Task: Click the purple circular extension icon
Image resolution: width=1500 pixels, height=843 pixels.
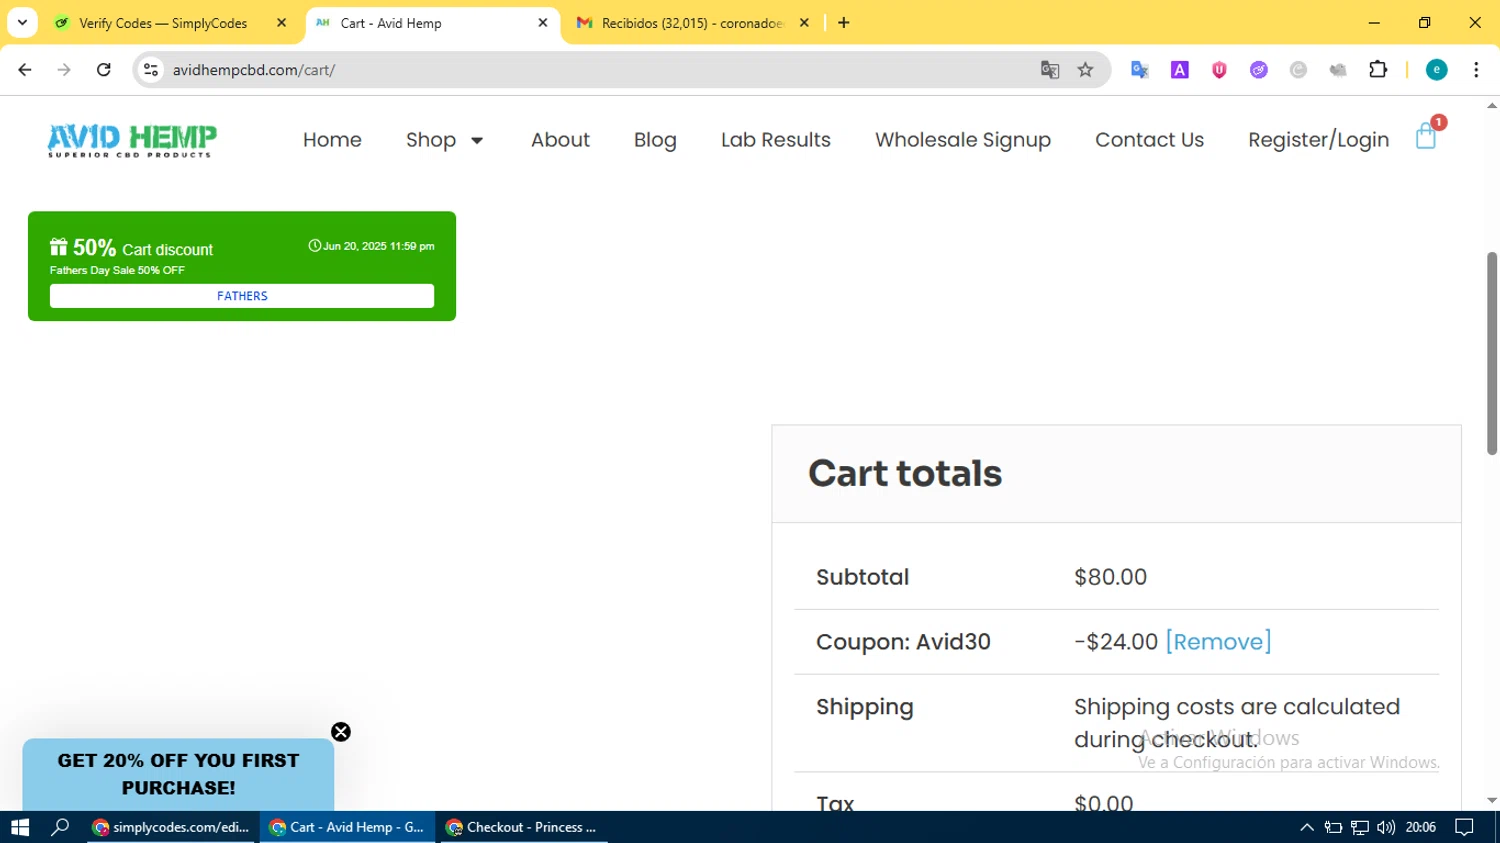Action: 1259,70
